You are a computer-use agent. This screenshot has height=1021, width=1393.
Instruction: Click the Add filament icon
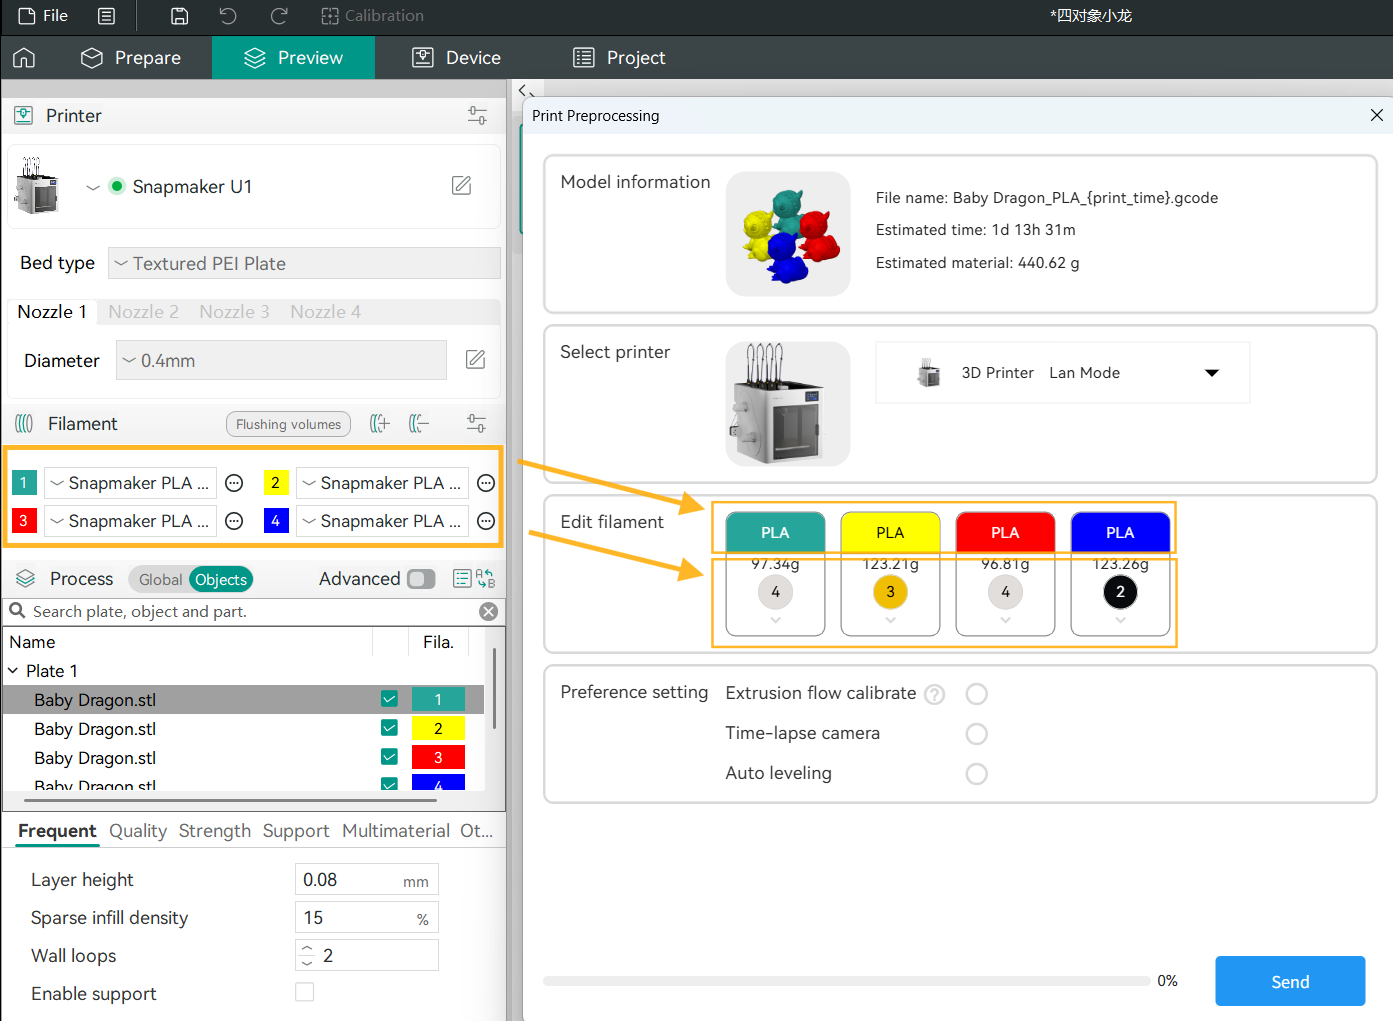(379, 423)
